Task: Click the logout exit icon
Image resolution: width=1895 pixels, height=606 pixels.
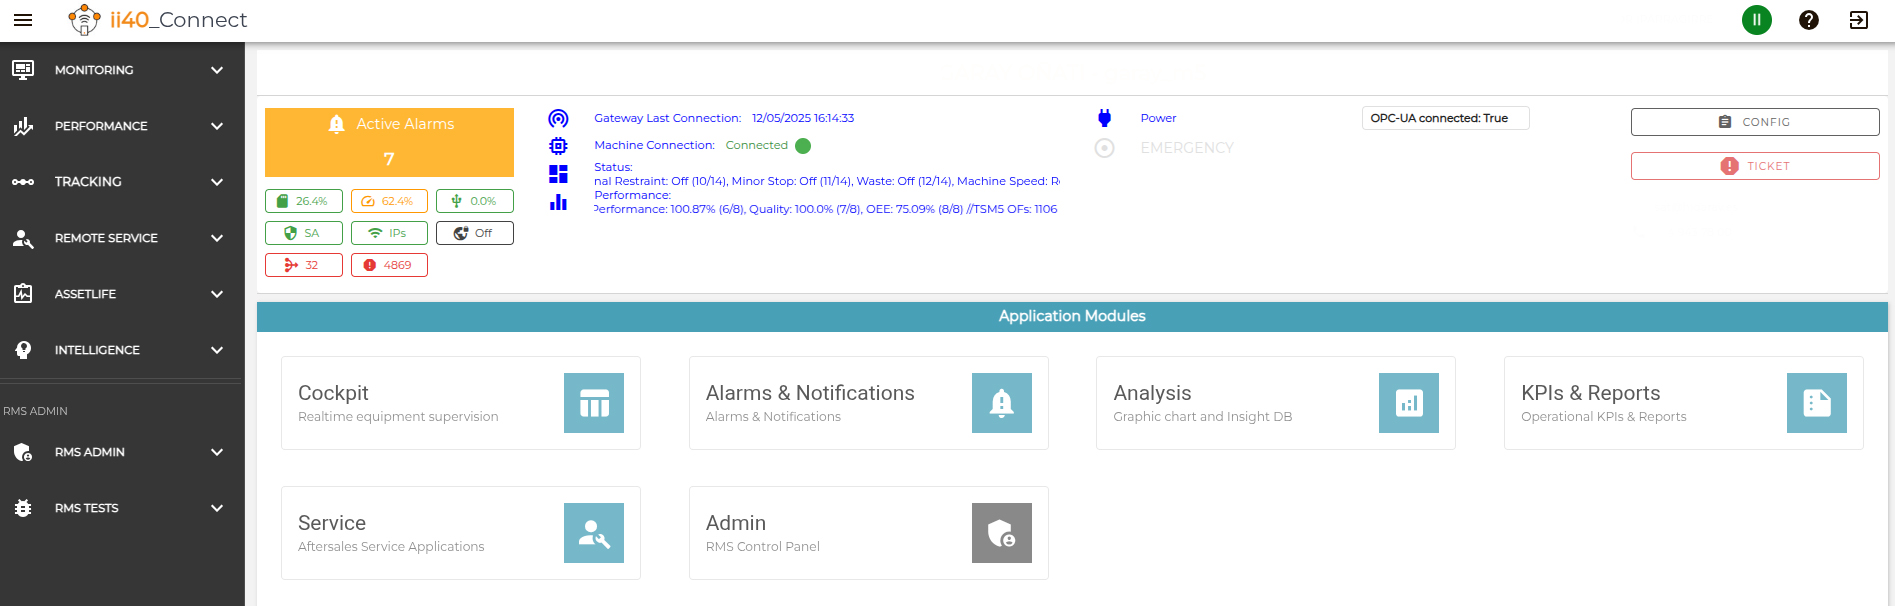Action: tap(1859, 20)
